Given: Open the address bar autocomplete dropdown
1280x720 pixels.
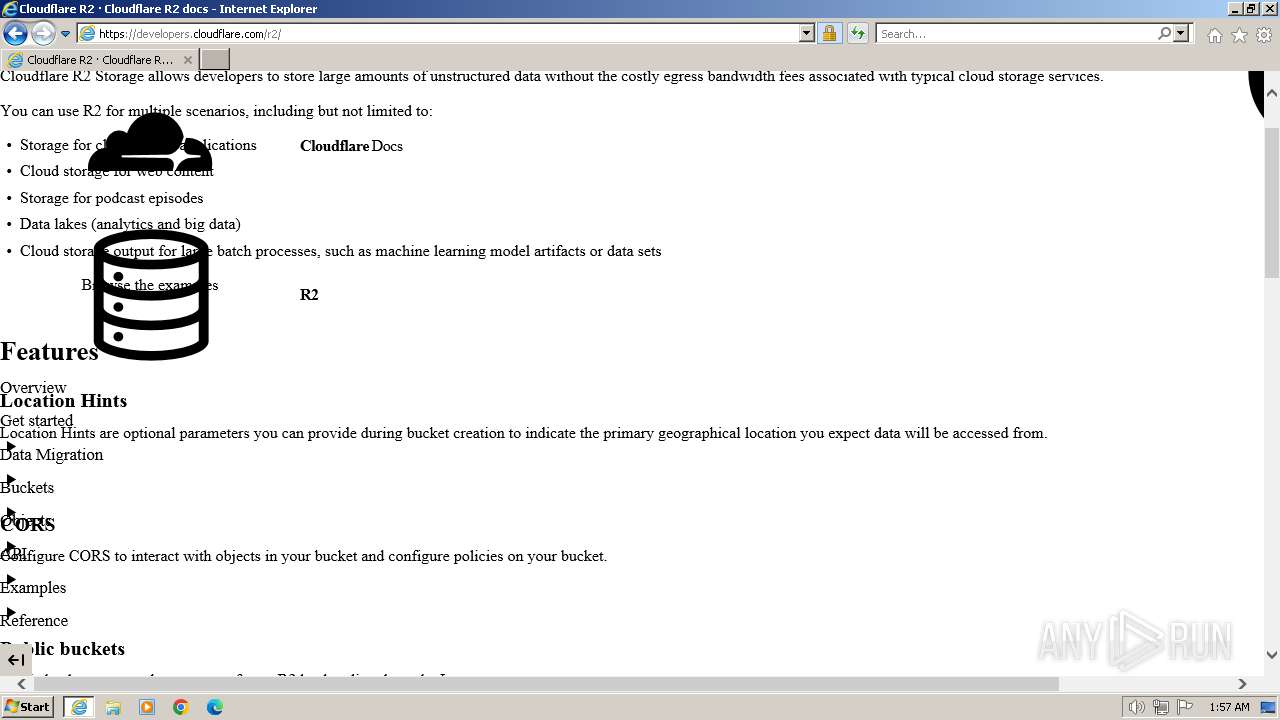Looking at the screenshot, I should 807,33.
